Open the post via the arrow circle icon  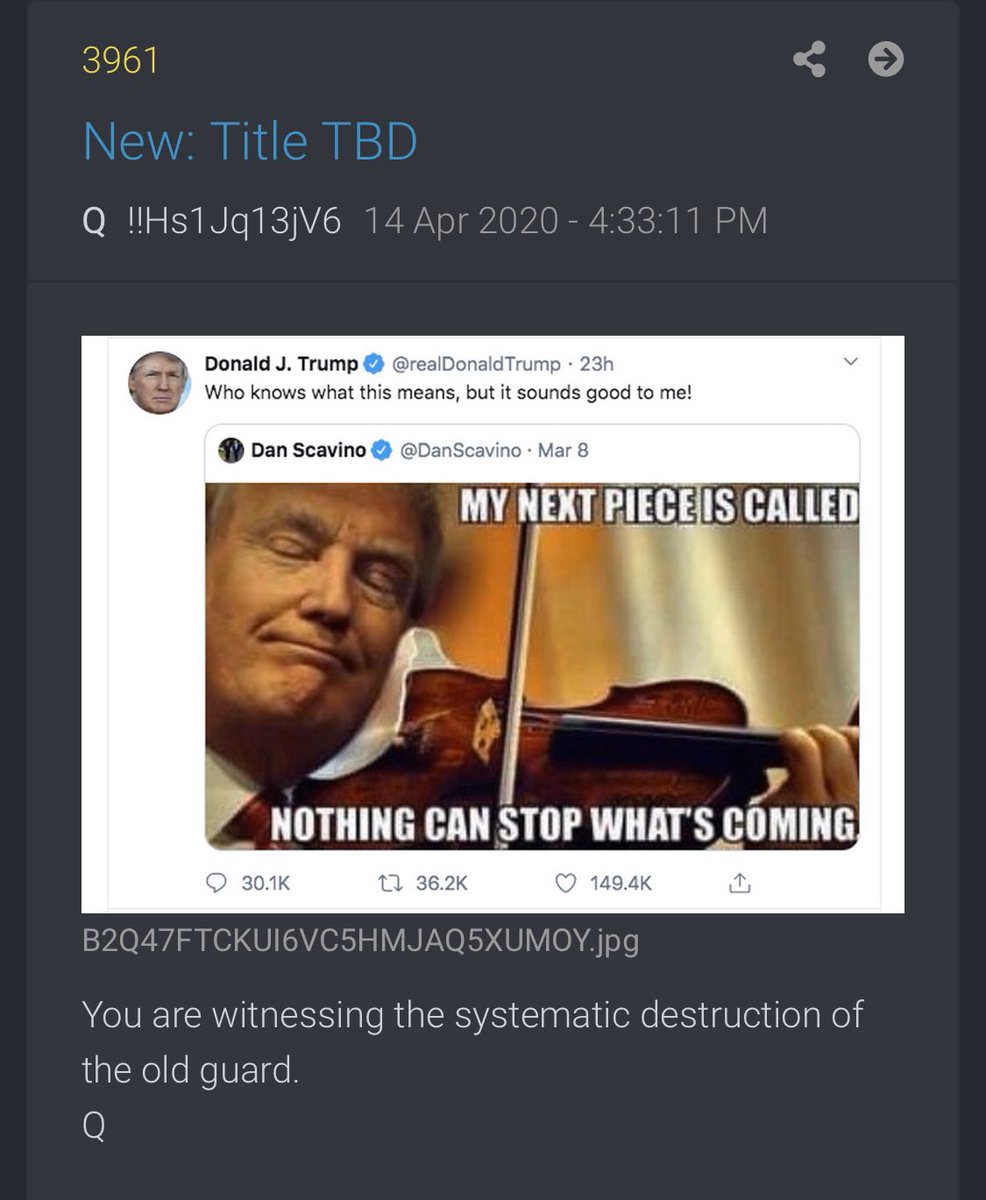click(x=886, y=60)
